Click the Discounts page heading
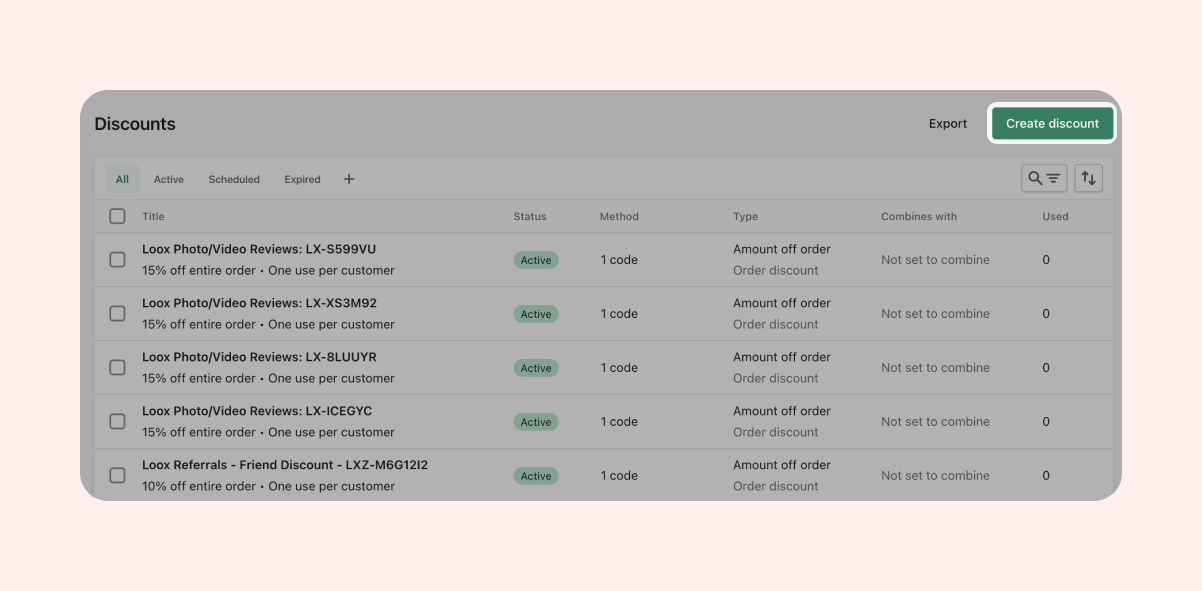The width and height of the screenshot is (1202, 591). pos(135,124)
